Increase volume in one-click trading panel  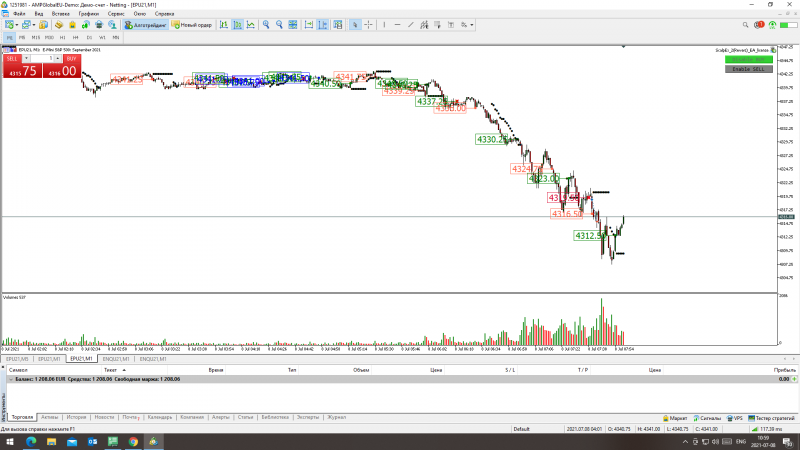[x=58, y=59]
